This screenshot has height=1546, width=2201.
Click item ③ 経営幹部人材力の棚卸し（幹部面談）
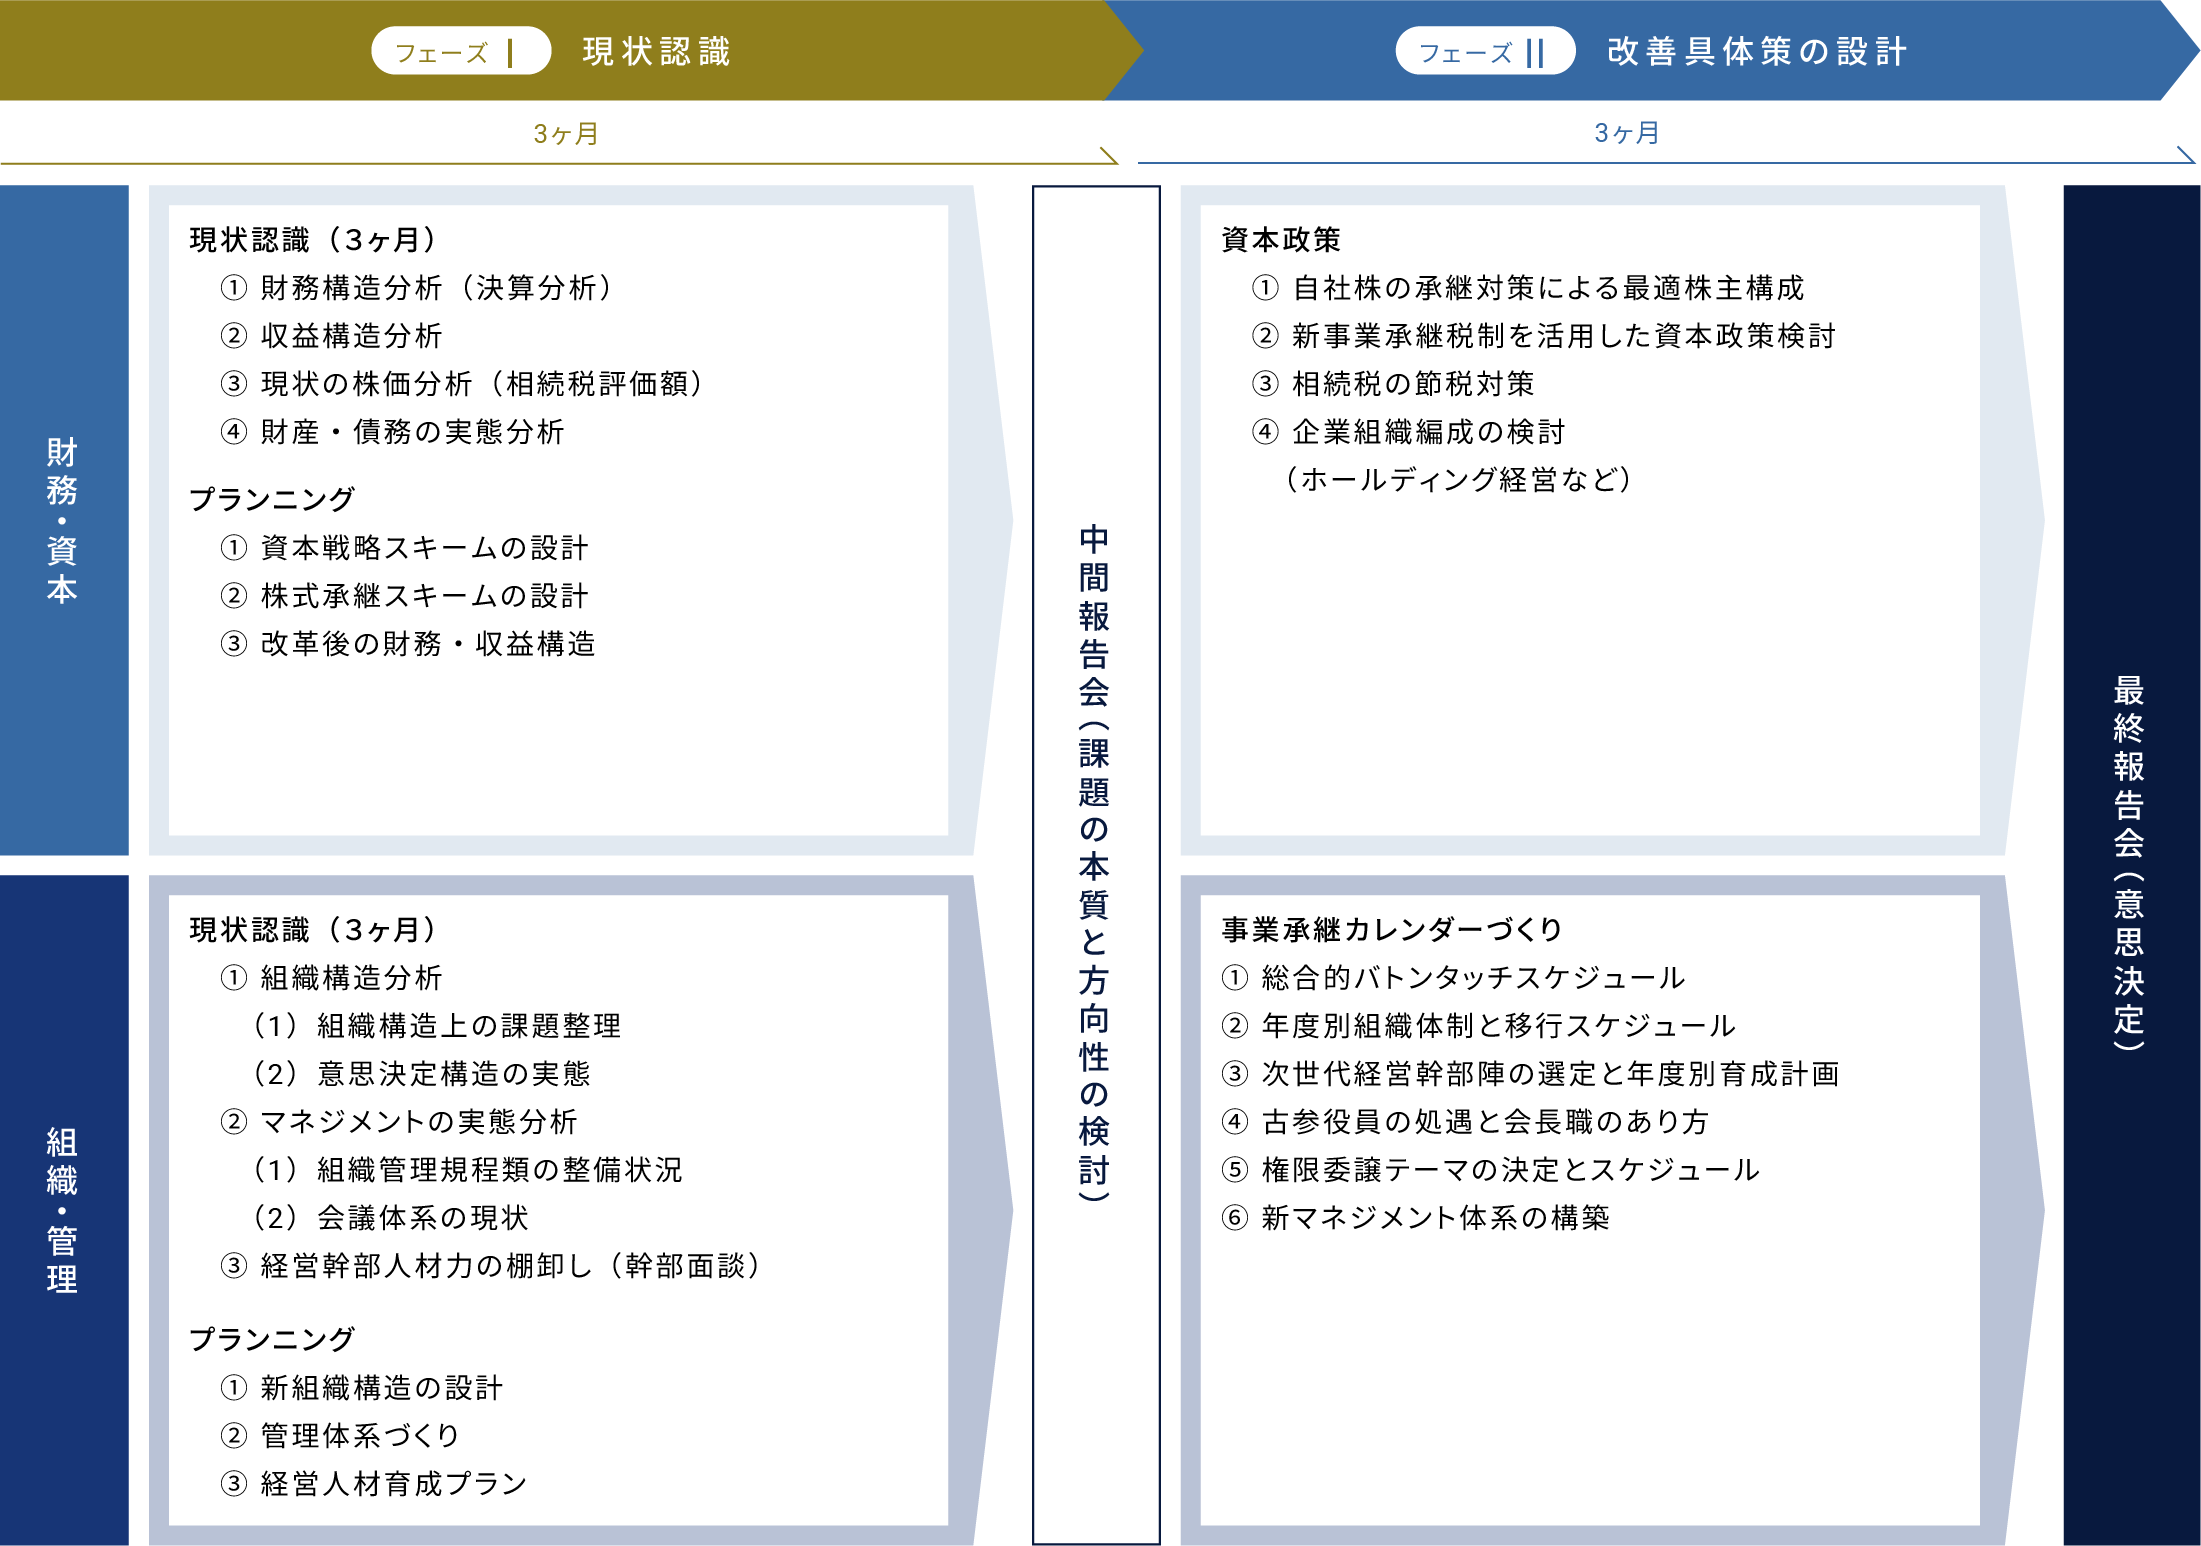click(x=490, y=1266)
